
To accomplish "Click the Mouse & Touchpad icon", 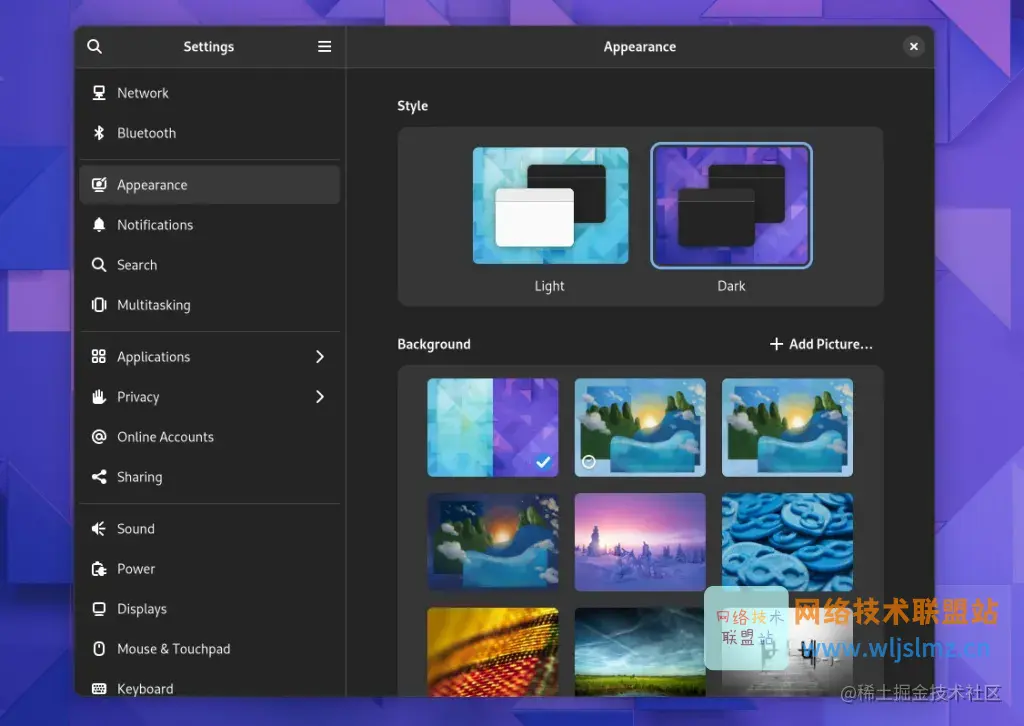I will 99,648.
